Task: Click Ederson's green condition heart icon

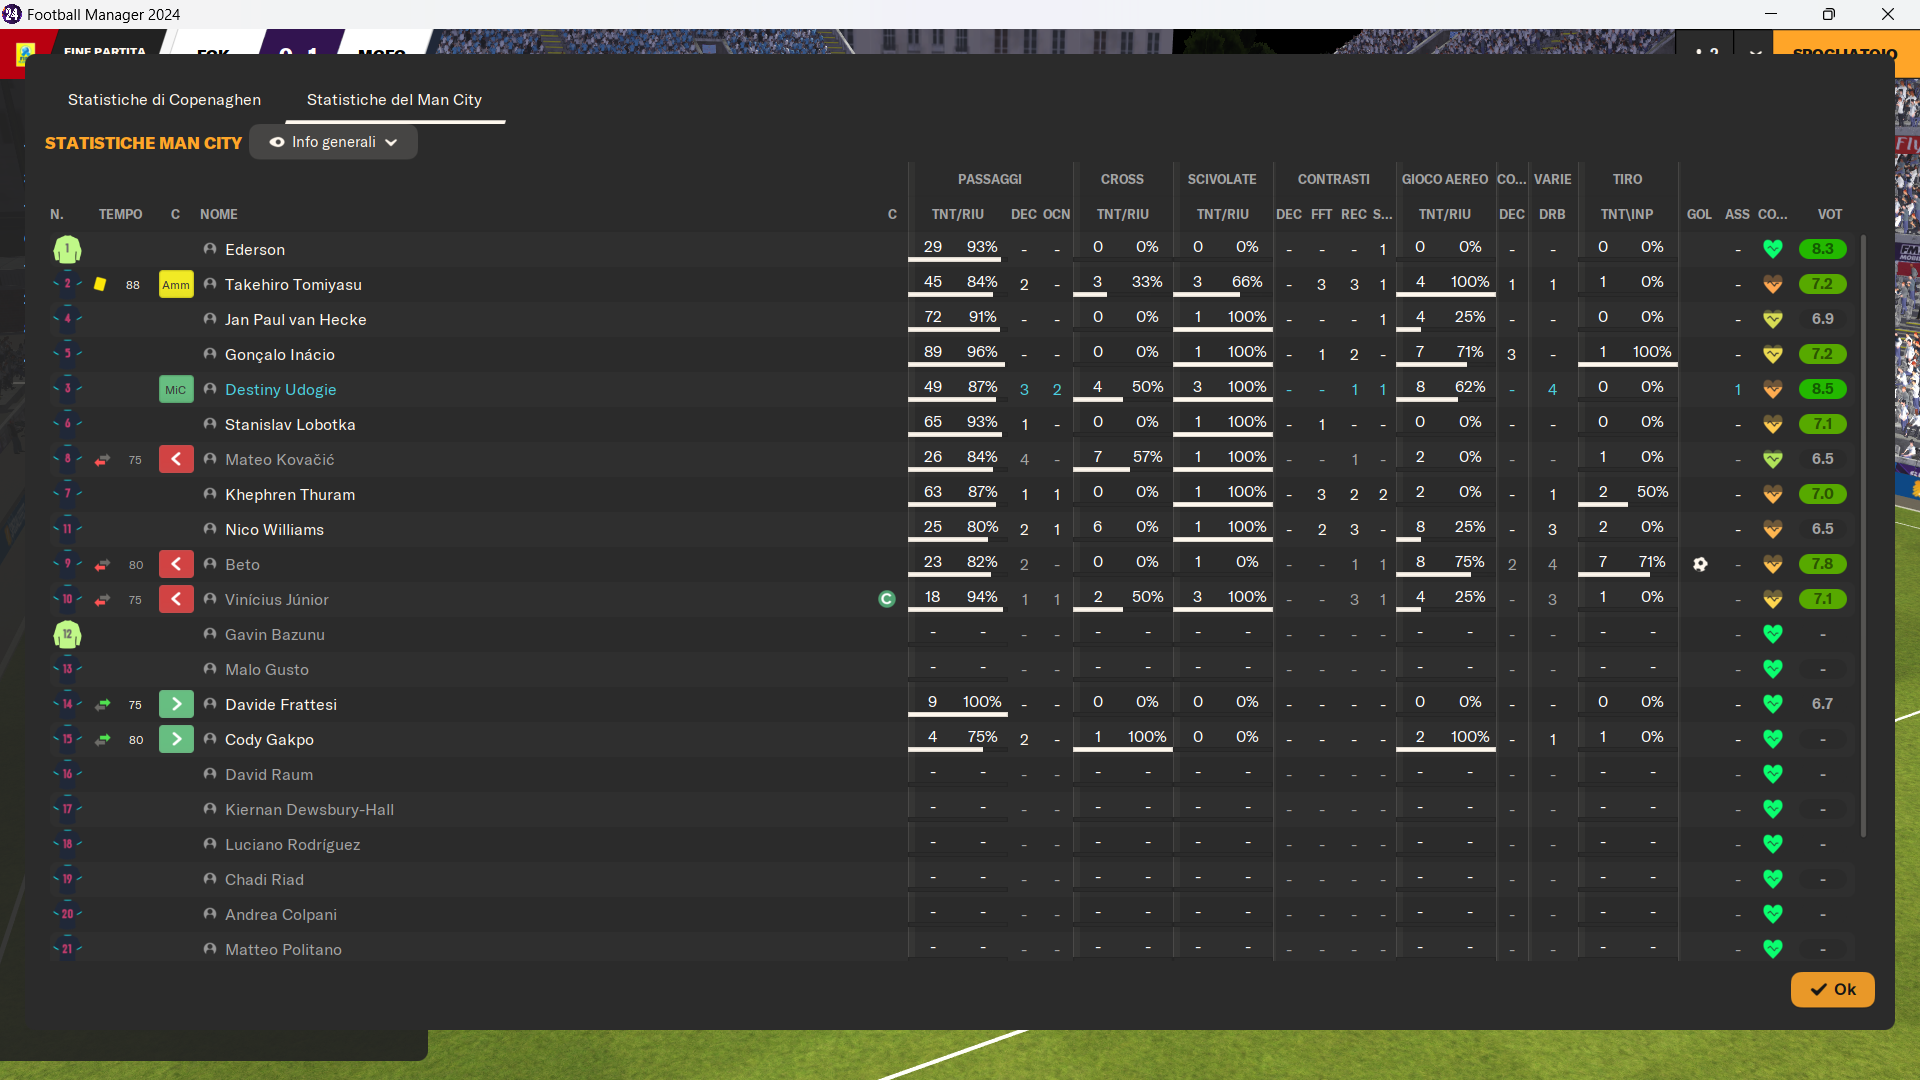Action: pyautogui.click(x=1772, y=249)
